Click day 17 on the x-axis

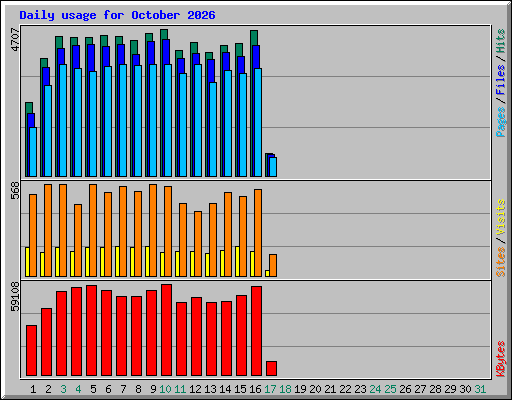270,389
